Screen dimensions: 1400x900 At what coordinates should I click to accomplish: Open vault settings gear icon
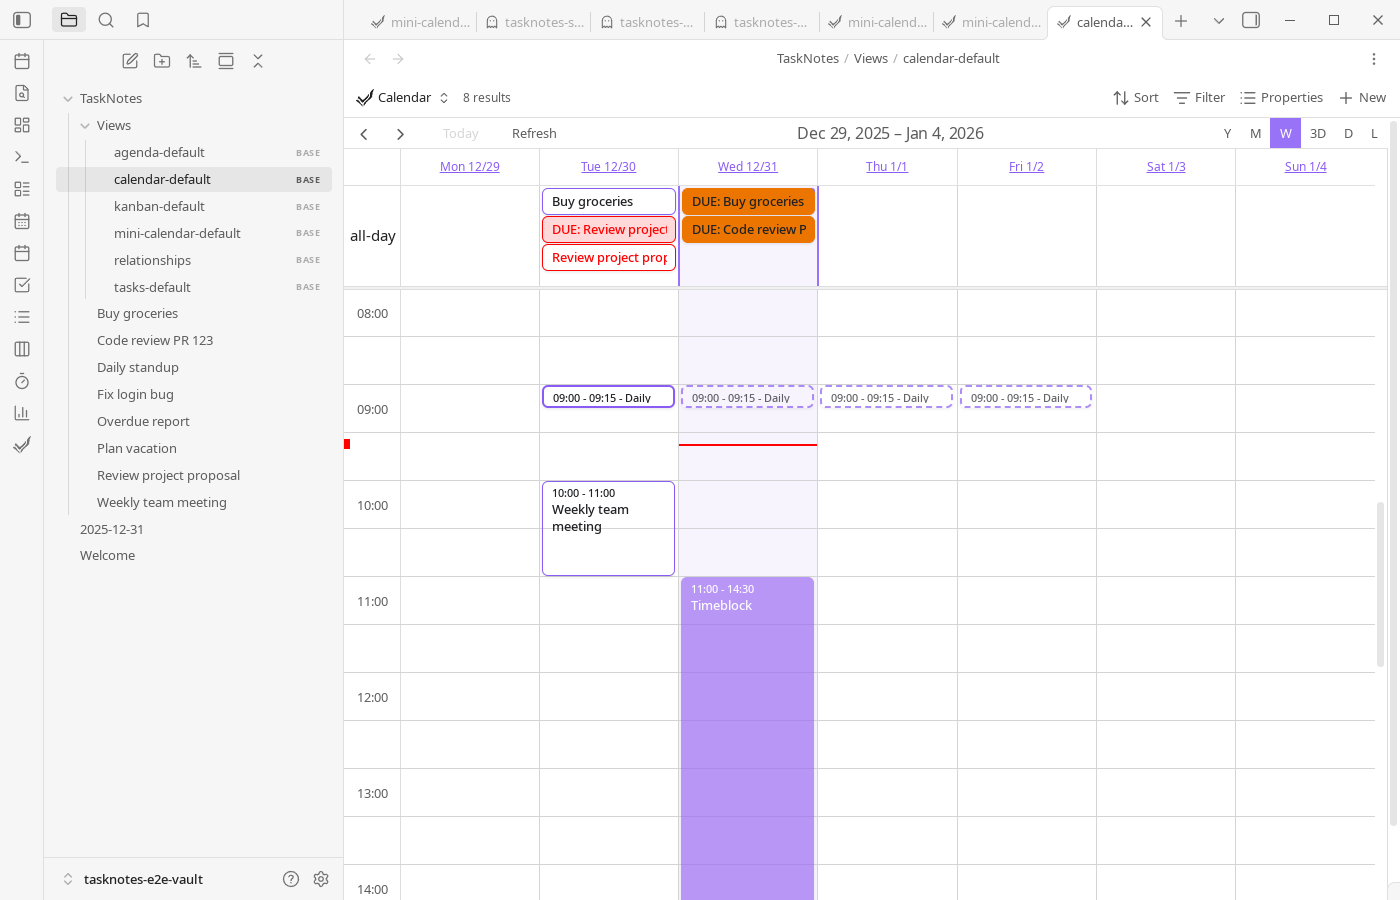click(x=321, y=879)
